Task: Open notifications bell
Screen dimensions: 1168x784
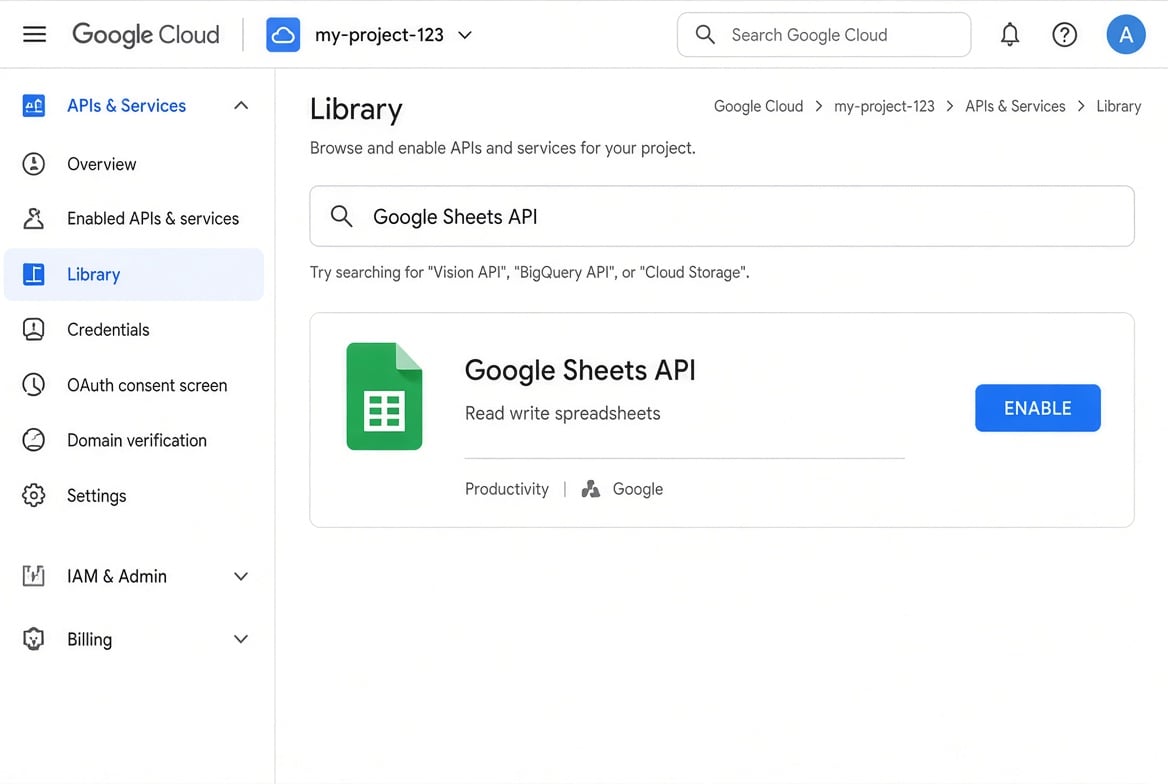Action: click(x=1009, y=34)
